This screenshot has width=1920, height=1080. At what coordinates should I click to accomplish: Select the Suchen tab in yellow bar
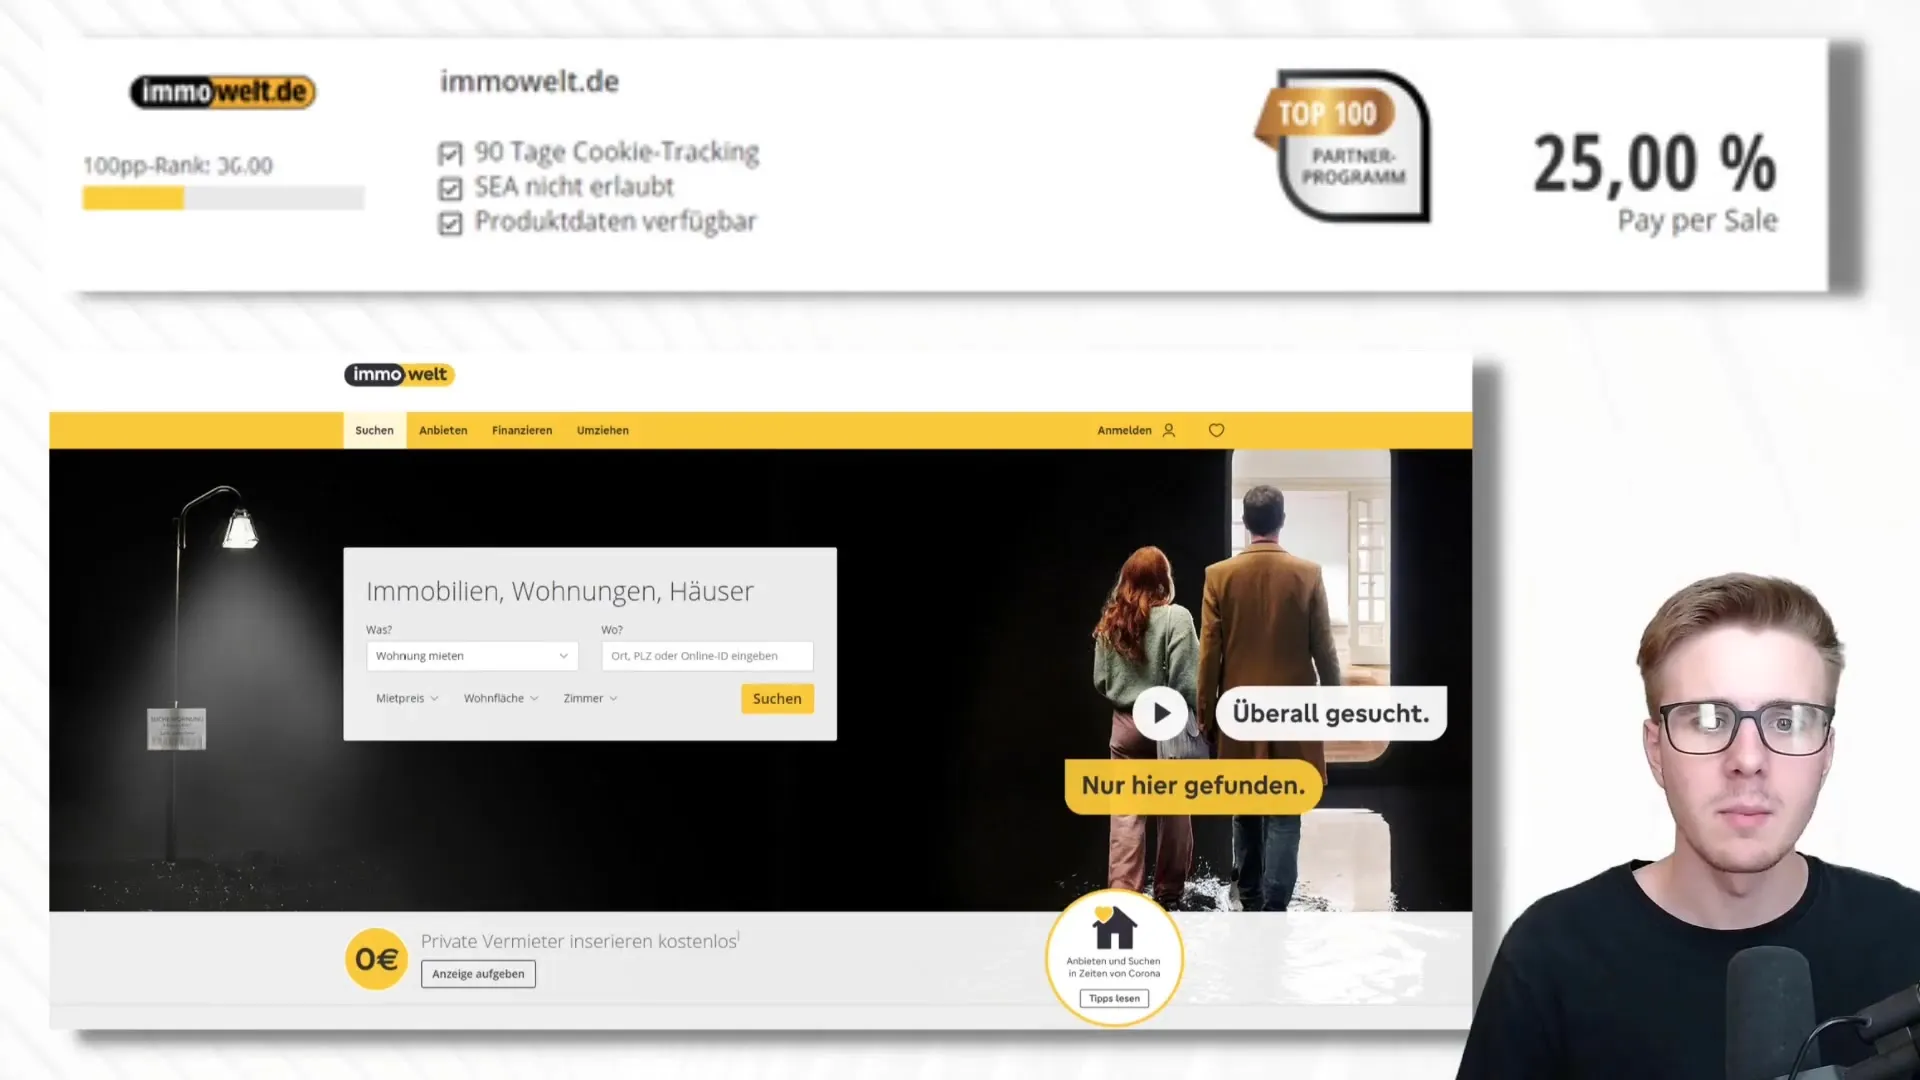pos(375,430)
